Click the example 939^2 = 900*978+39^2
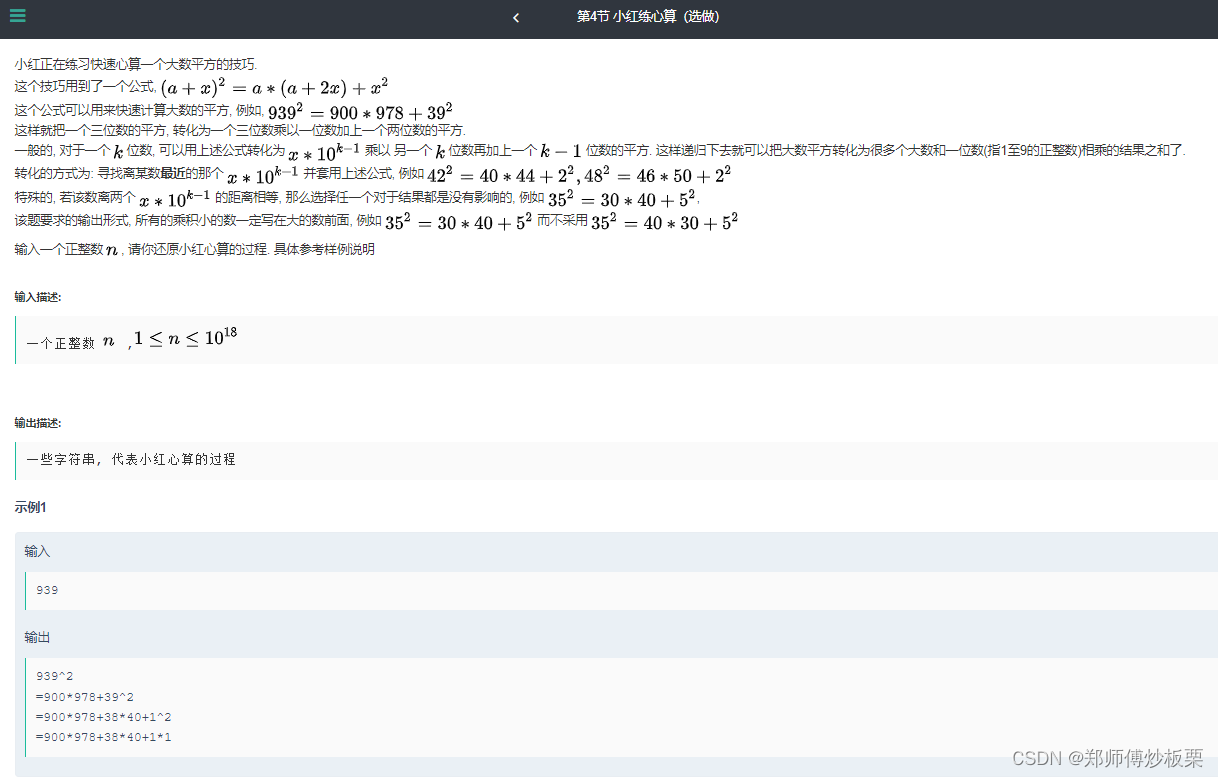Image resolution: width=1218 pixels, height=778 pixels. point(360,110)
